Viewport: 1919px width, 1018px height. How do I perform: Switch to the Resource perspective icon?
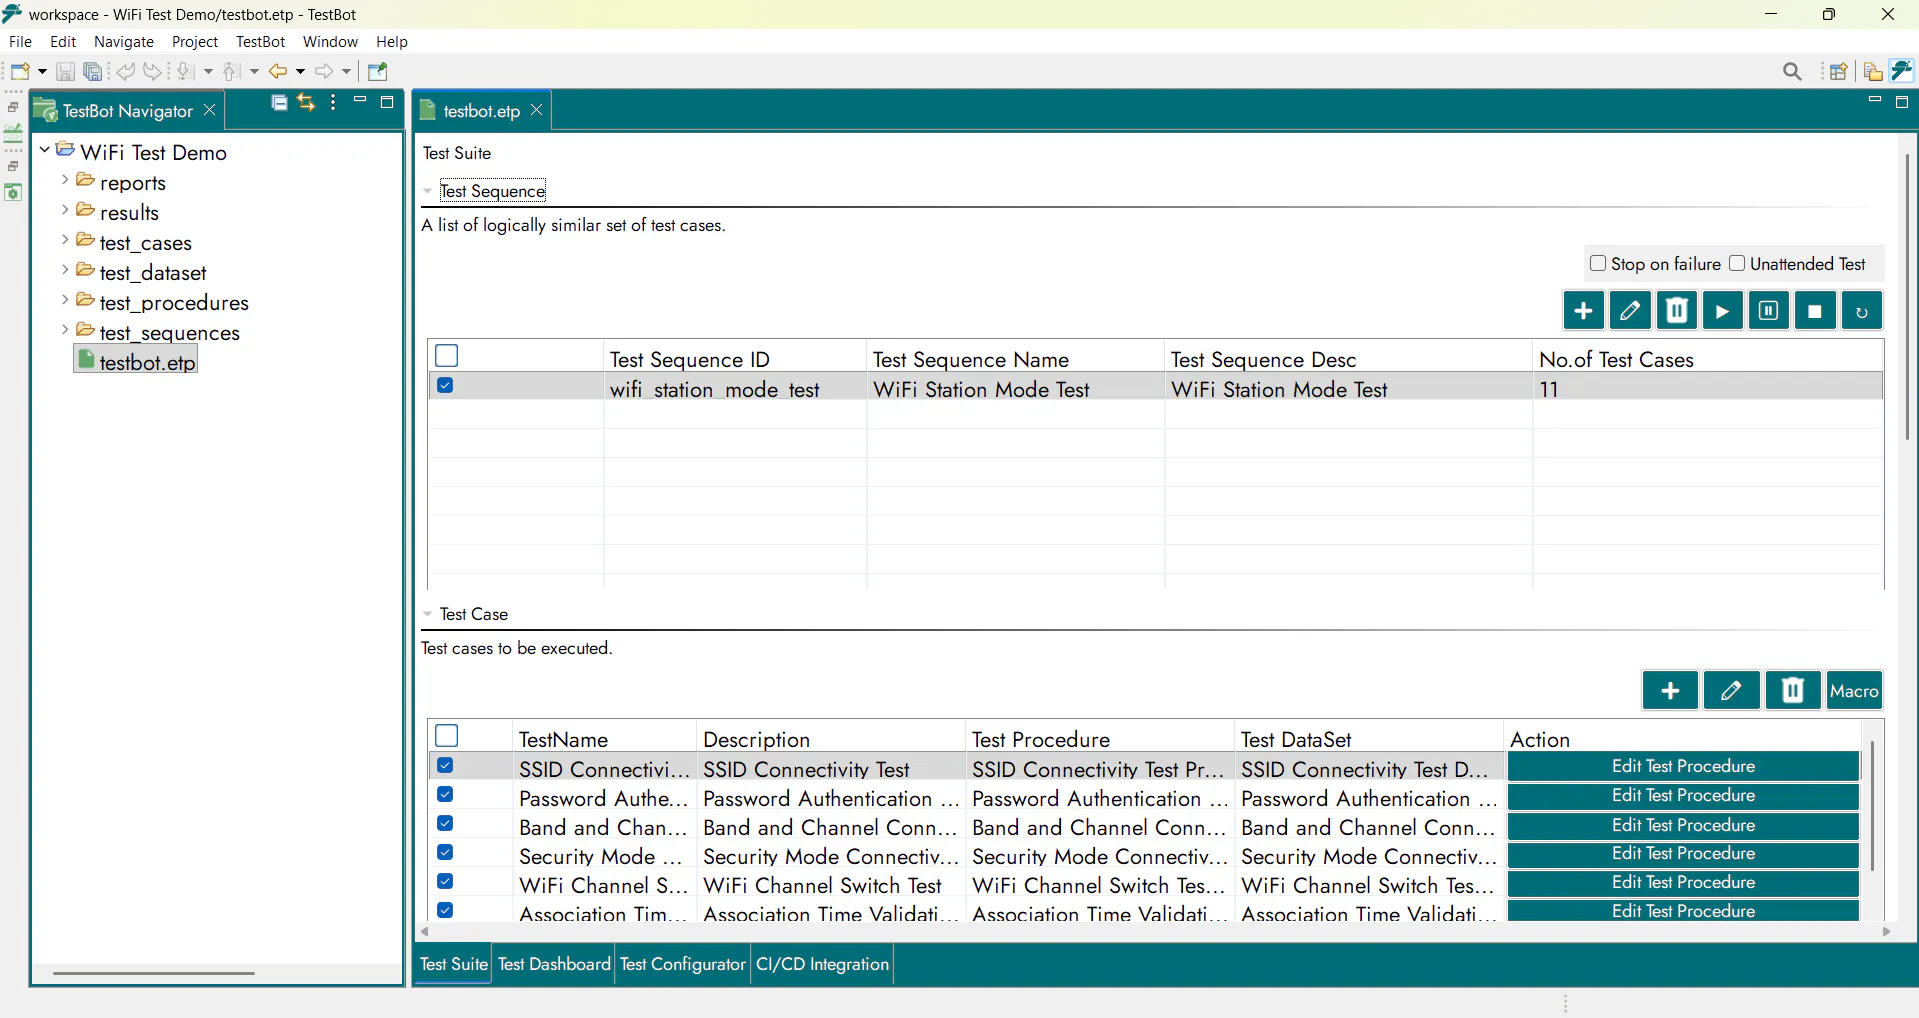pyautogui.click(x=1873, y=71)
